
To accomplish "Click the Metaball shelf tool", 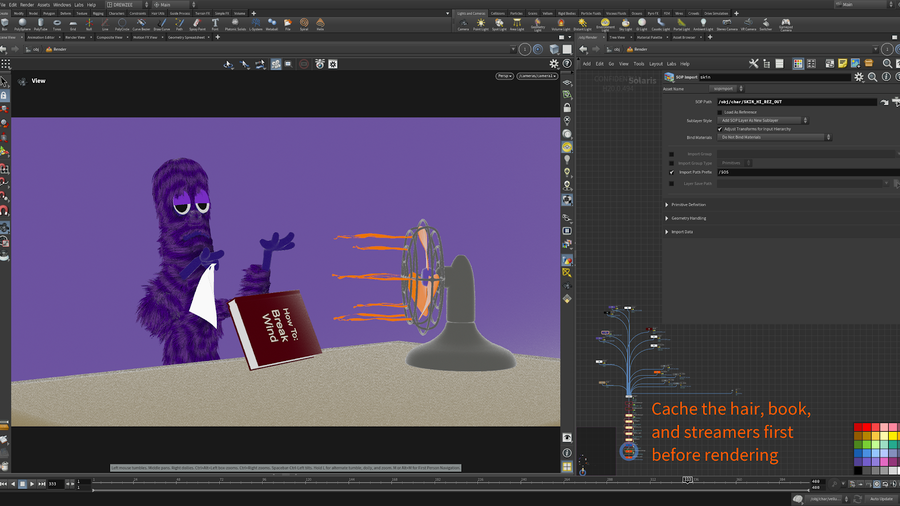I will pyautogui.click(x=271, y=25).
